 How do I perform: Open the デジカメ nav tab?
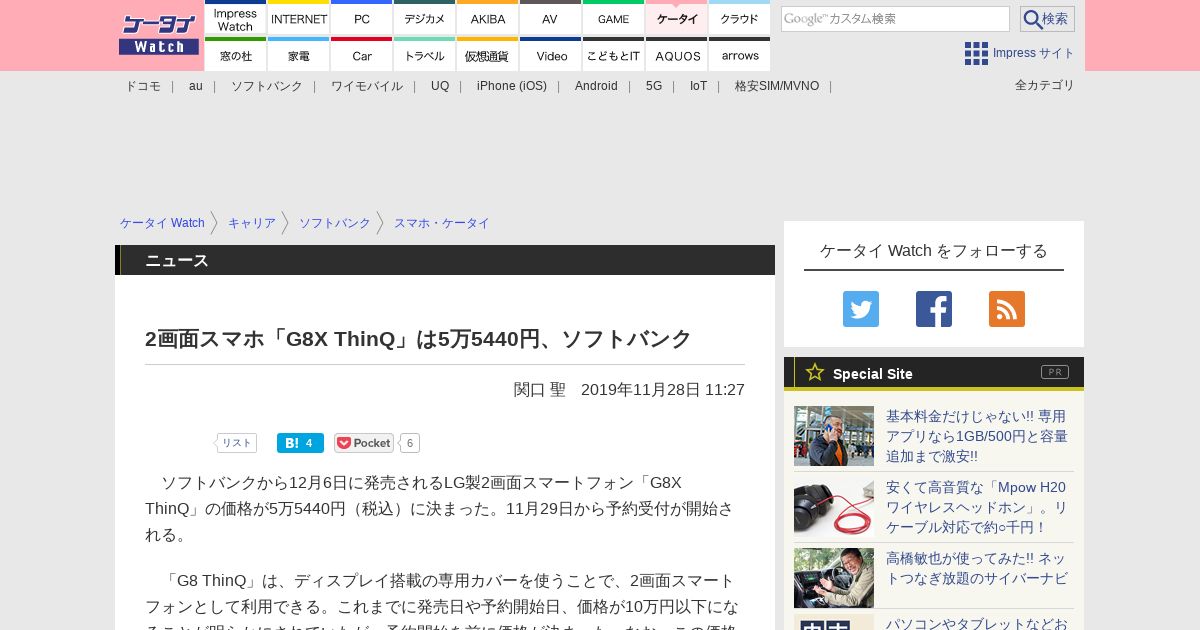tap(425, 19)
